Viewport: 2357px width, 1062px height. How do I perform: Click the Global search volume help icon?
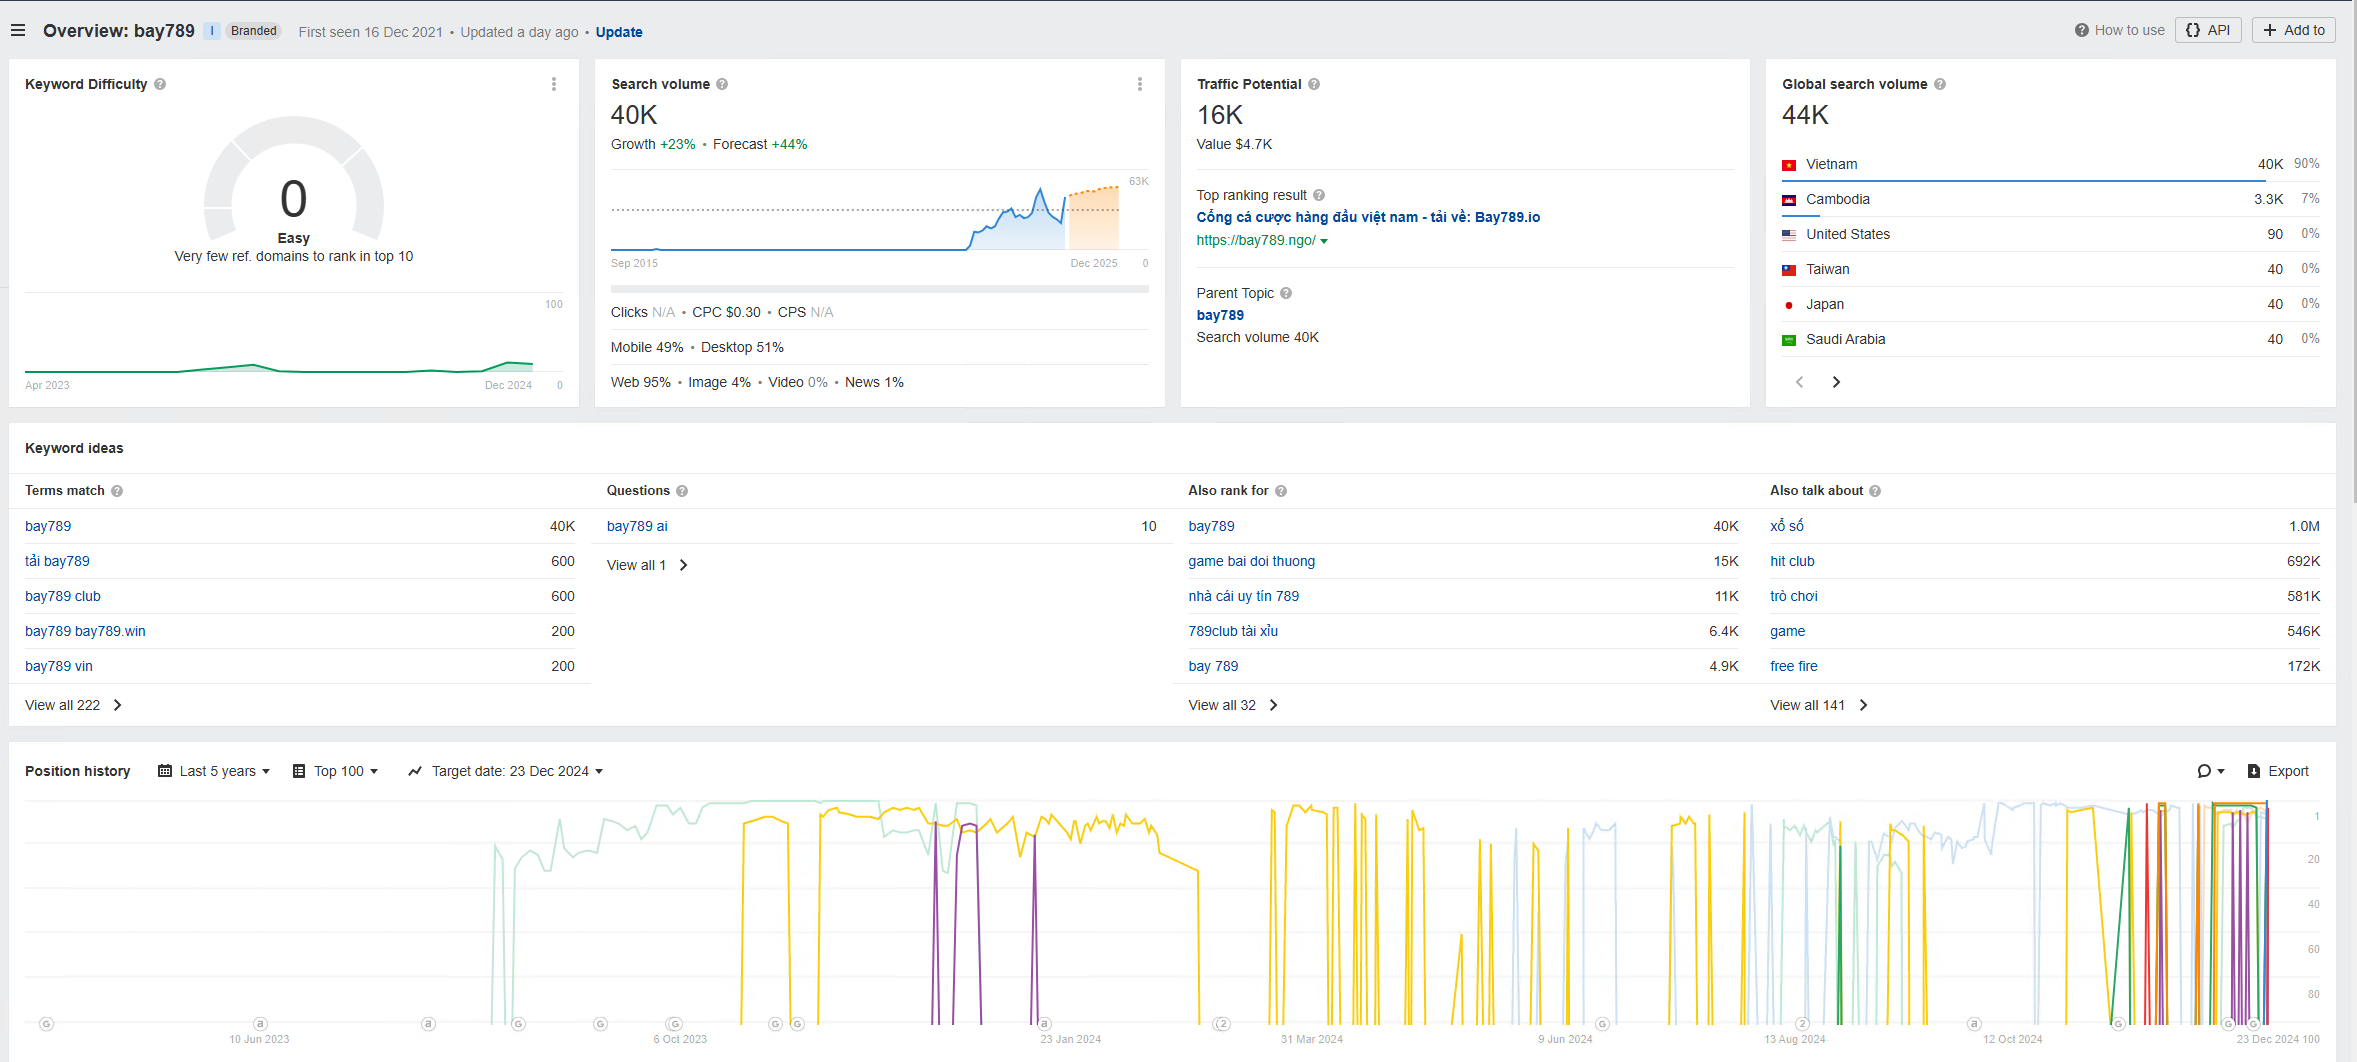coord(1940,84)
